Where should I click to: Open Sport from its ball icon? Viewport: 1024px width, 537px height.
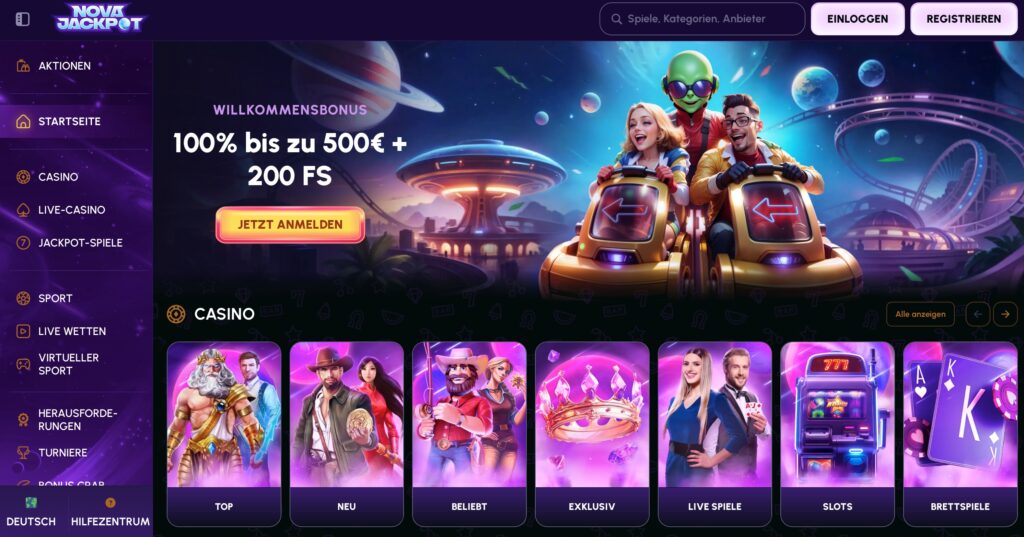(23, 299)
